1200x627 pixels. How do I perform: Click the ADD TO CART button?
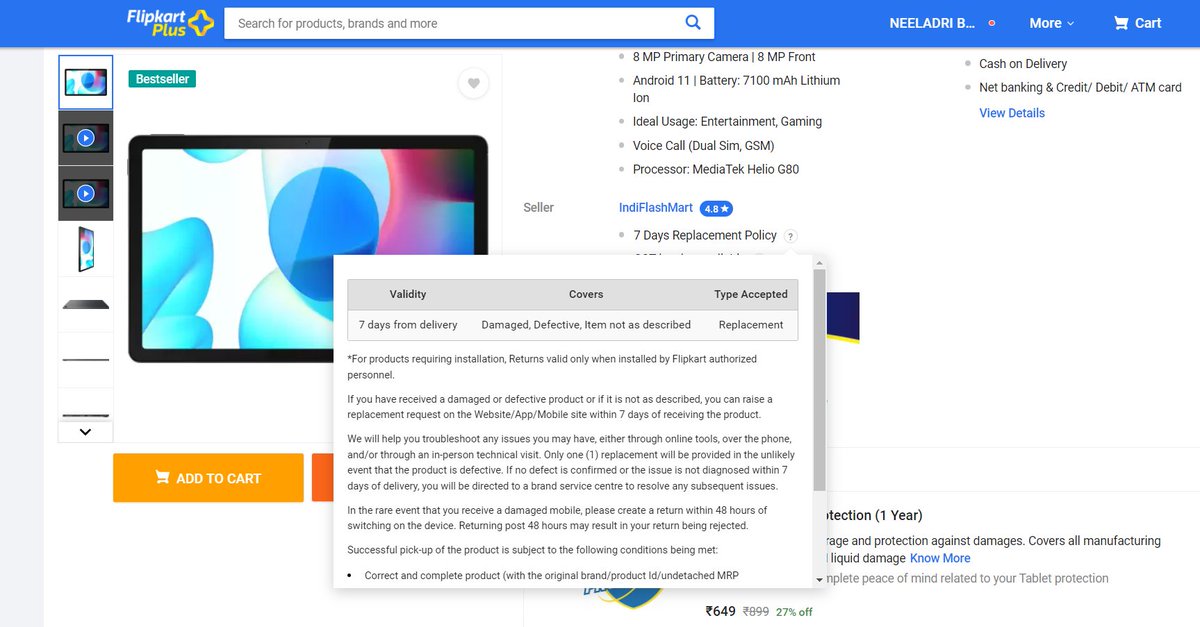coord(208,478)
